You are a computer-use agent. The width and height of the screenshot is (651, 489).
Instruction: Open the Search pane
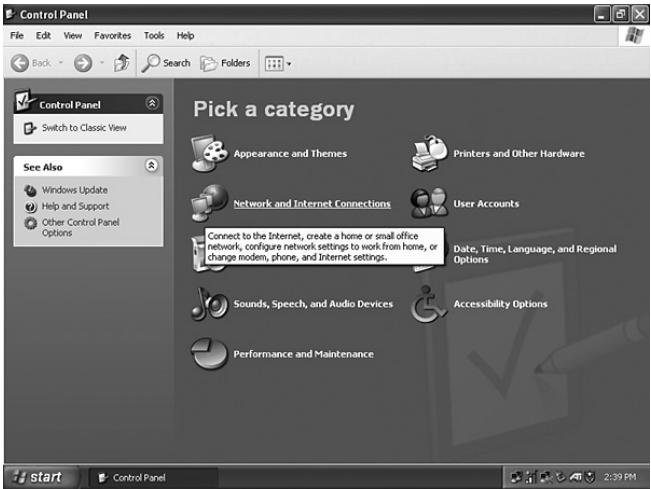click(x=166, y=63)
